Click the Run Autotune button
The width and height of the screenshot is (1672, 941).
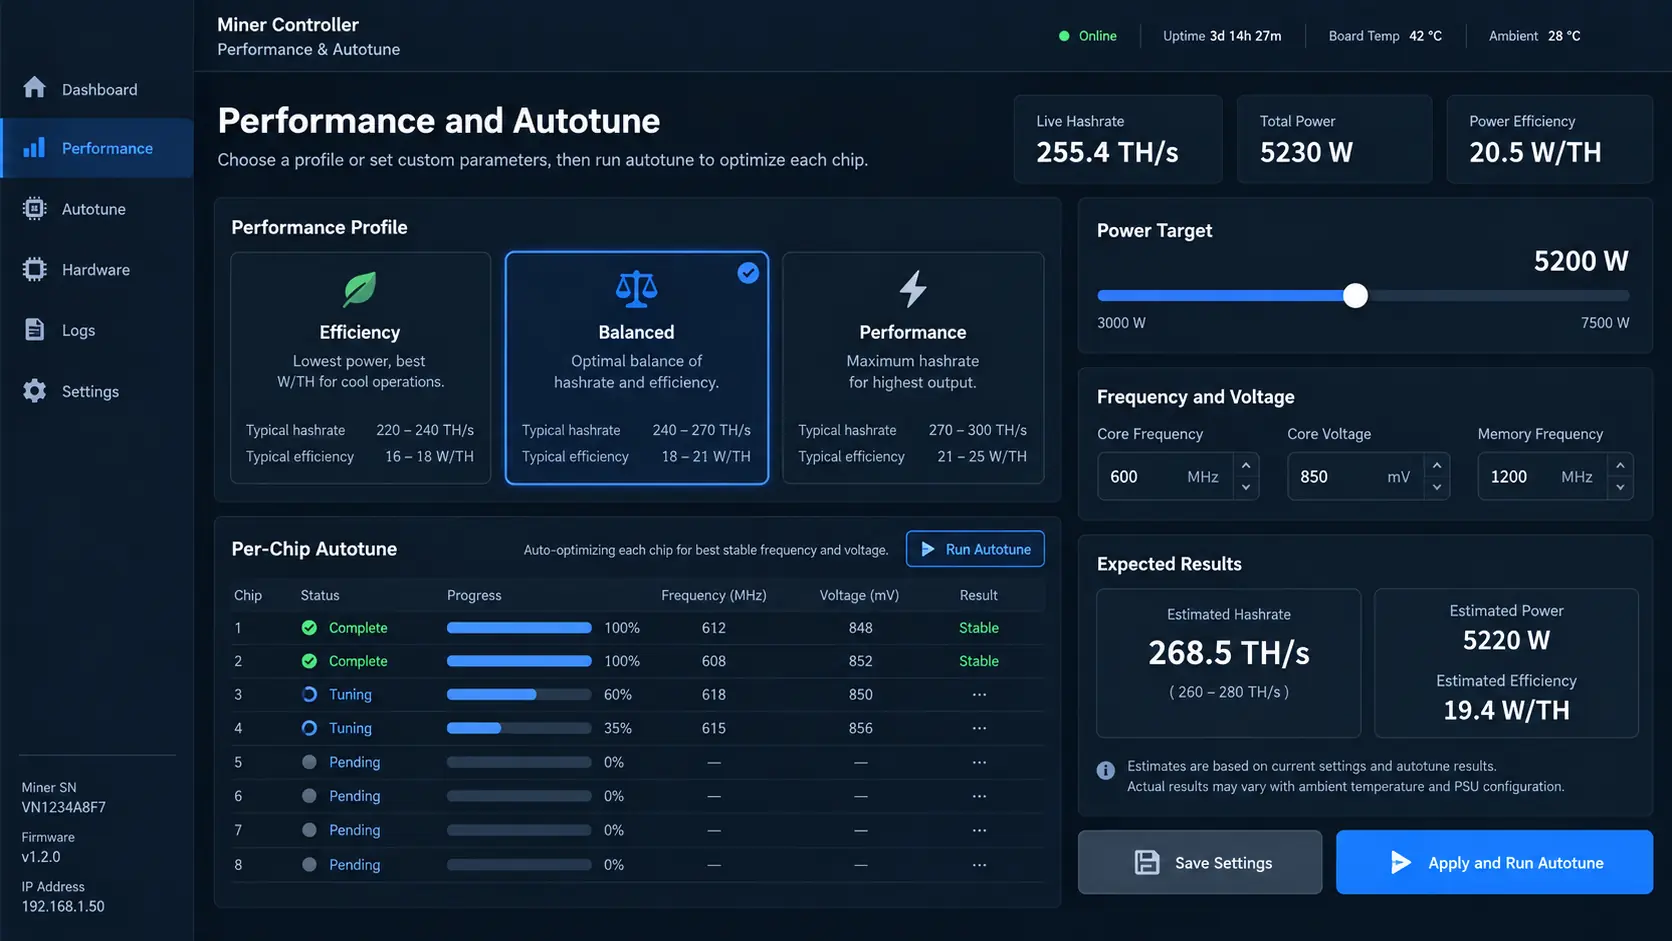pos(975,549)
